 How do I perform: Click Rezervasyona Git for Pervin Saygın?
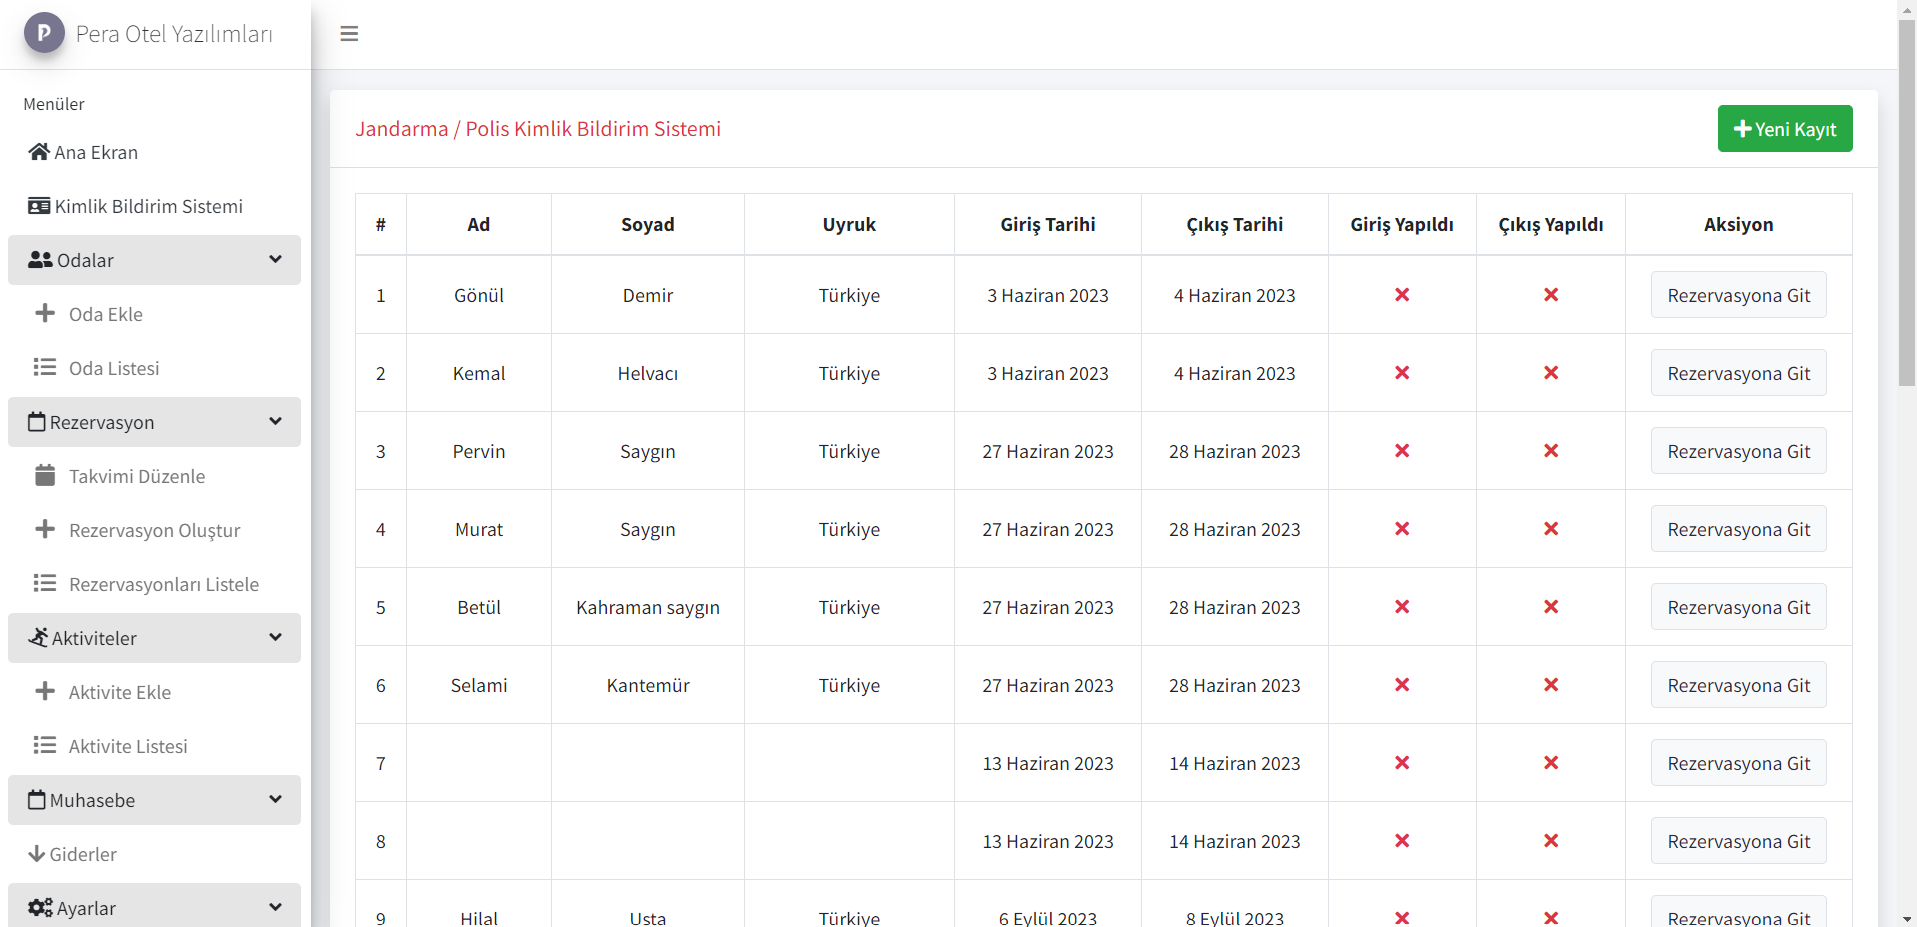(1738, 451)
